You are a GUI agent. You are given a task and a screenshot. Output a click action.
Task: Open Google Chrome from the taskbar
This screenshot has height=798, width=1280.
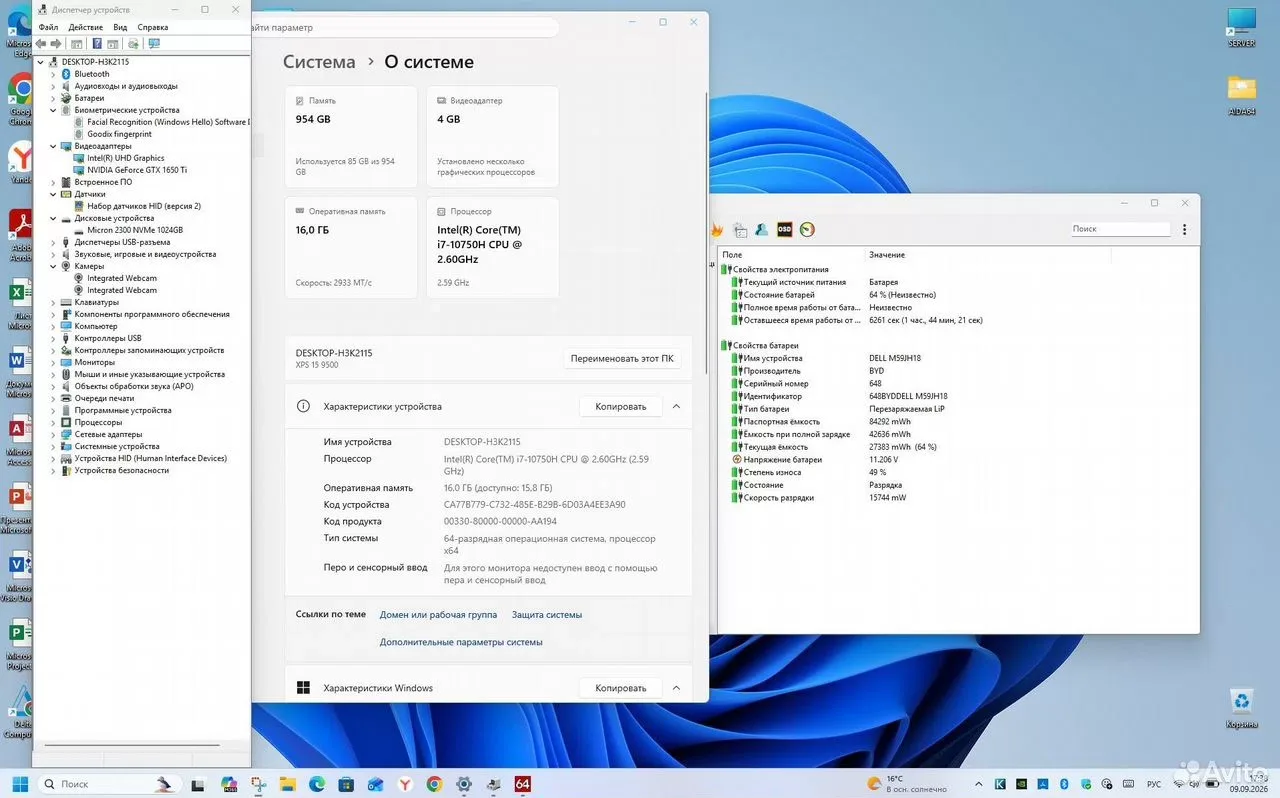[434, 784]
